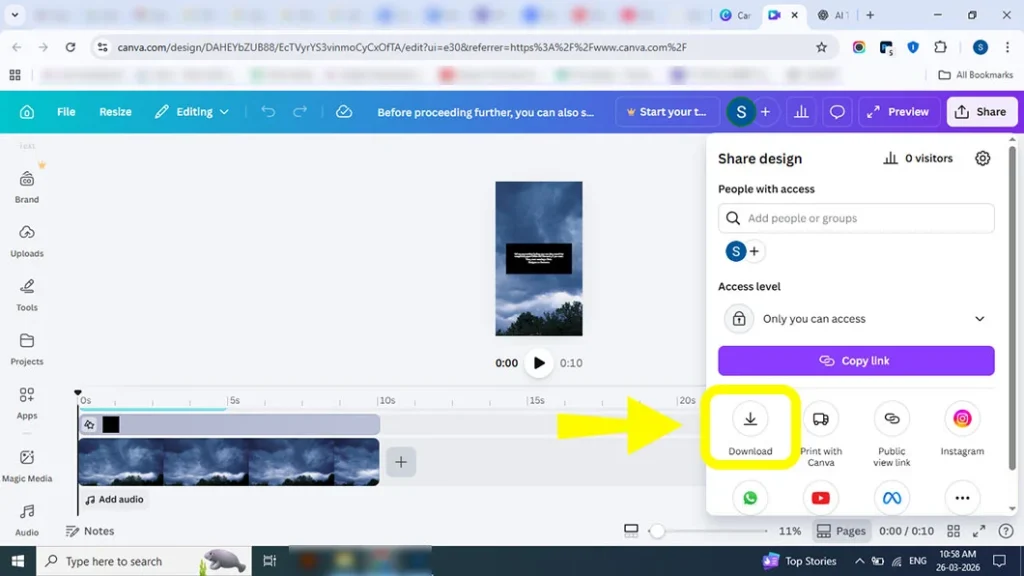Share the design to YouTube
The width and height of the screenshot is (1024, 576).
pyautogui.click(x=820, y=497)
